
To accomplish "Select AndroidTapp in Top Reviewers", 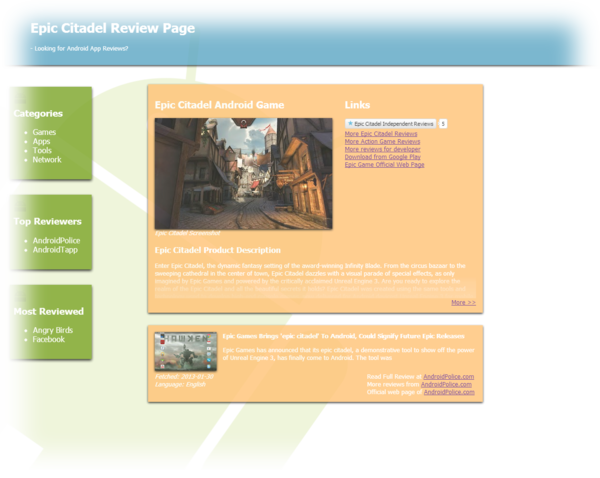I will pos(55,250).
